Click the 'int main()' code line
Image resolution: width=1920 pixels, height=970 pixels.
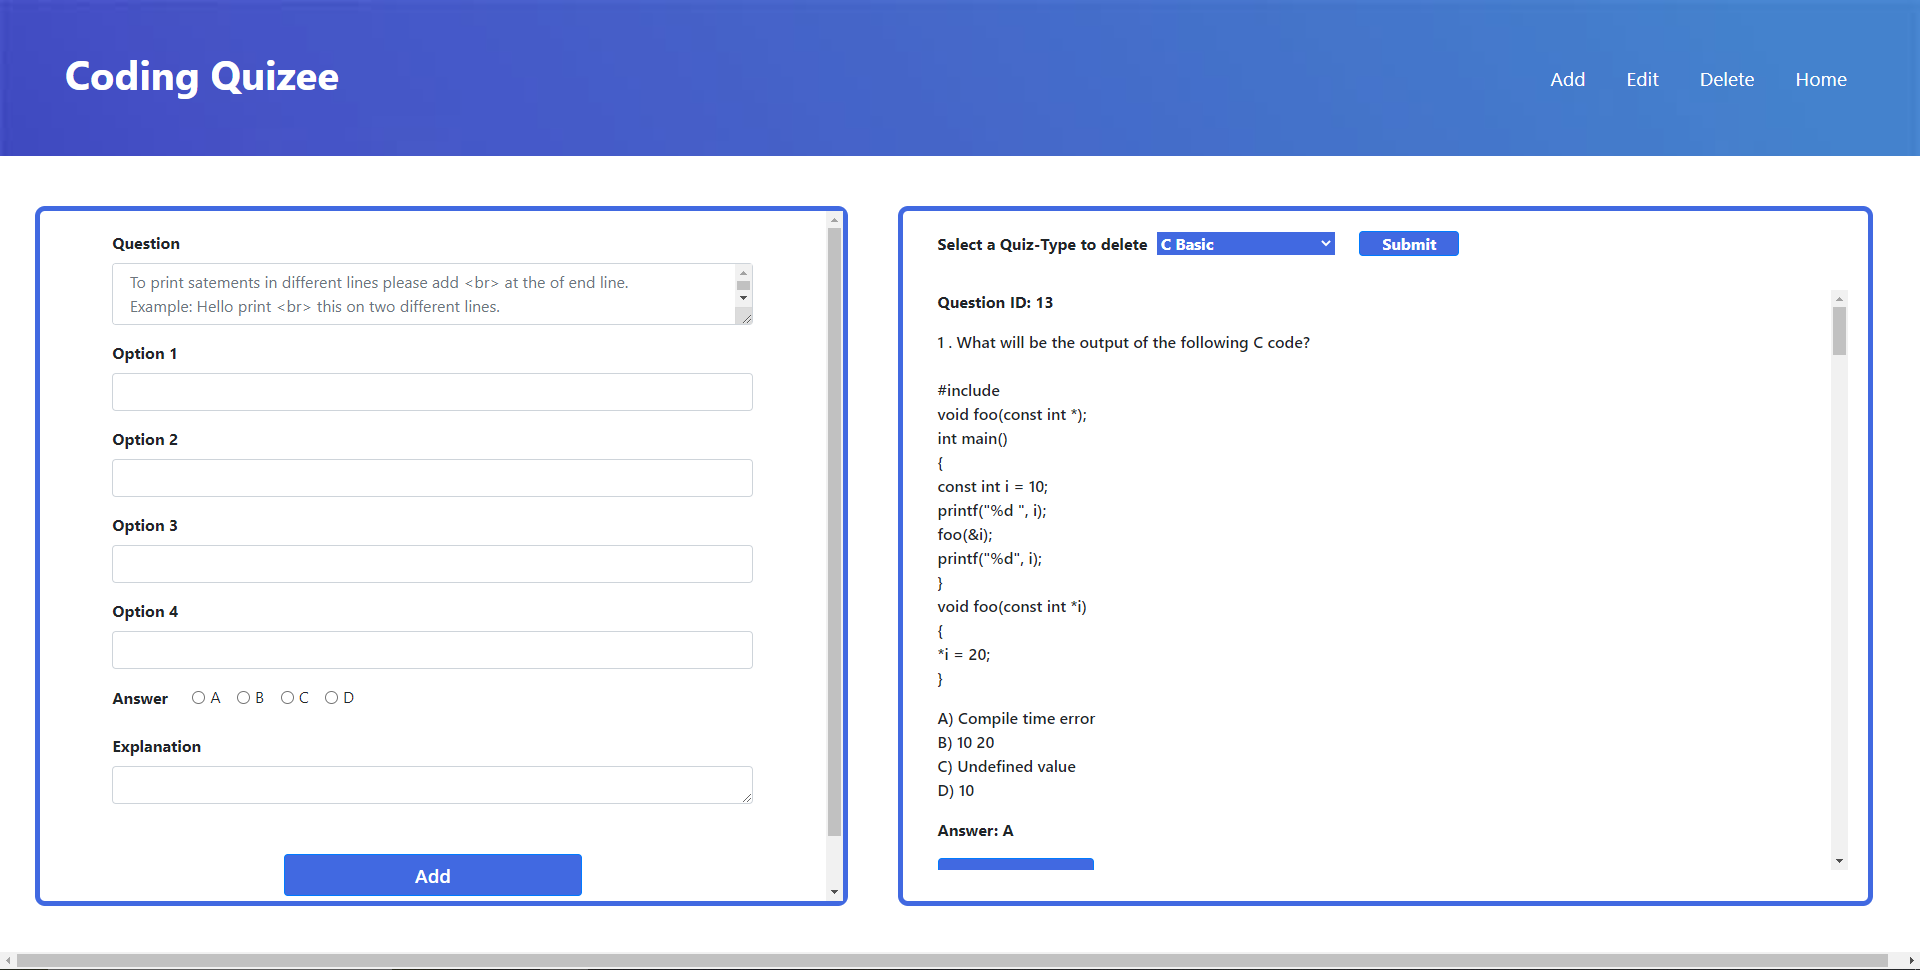click(973, 439)
